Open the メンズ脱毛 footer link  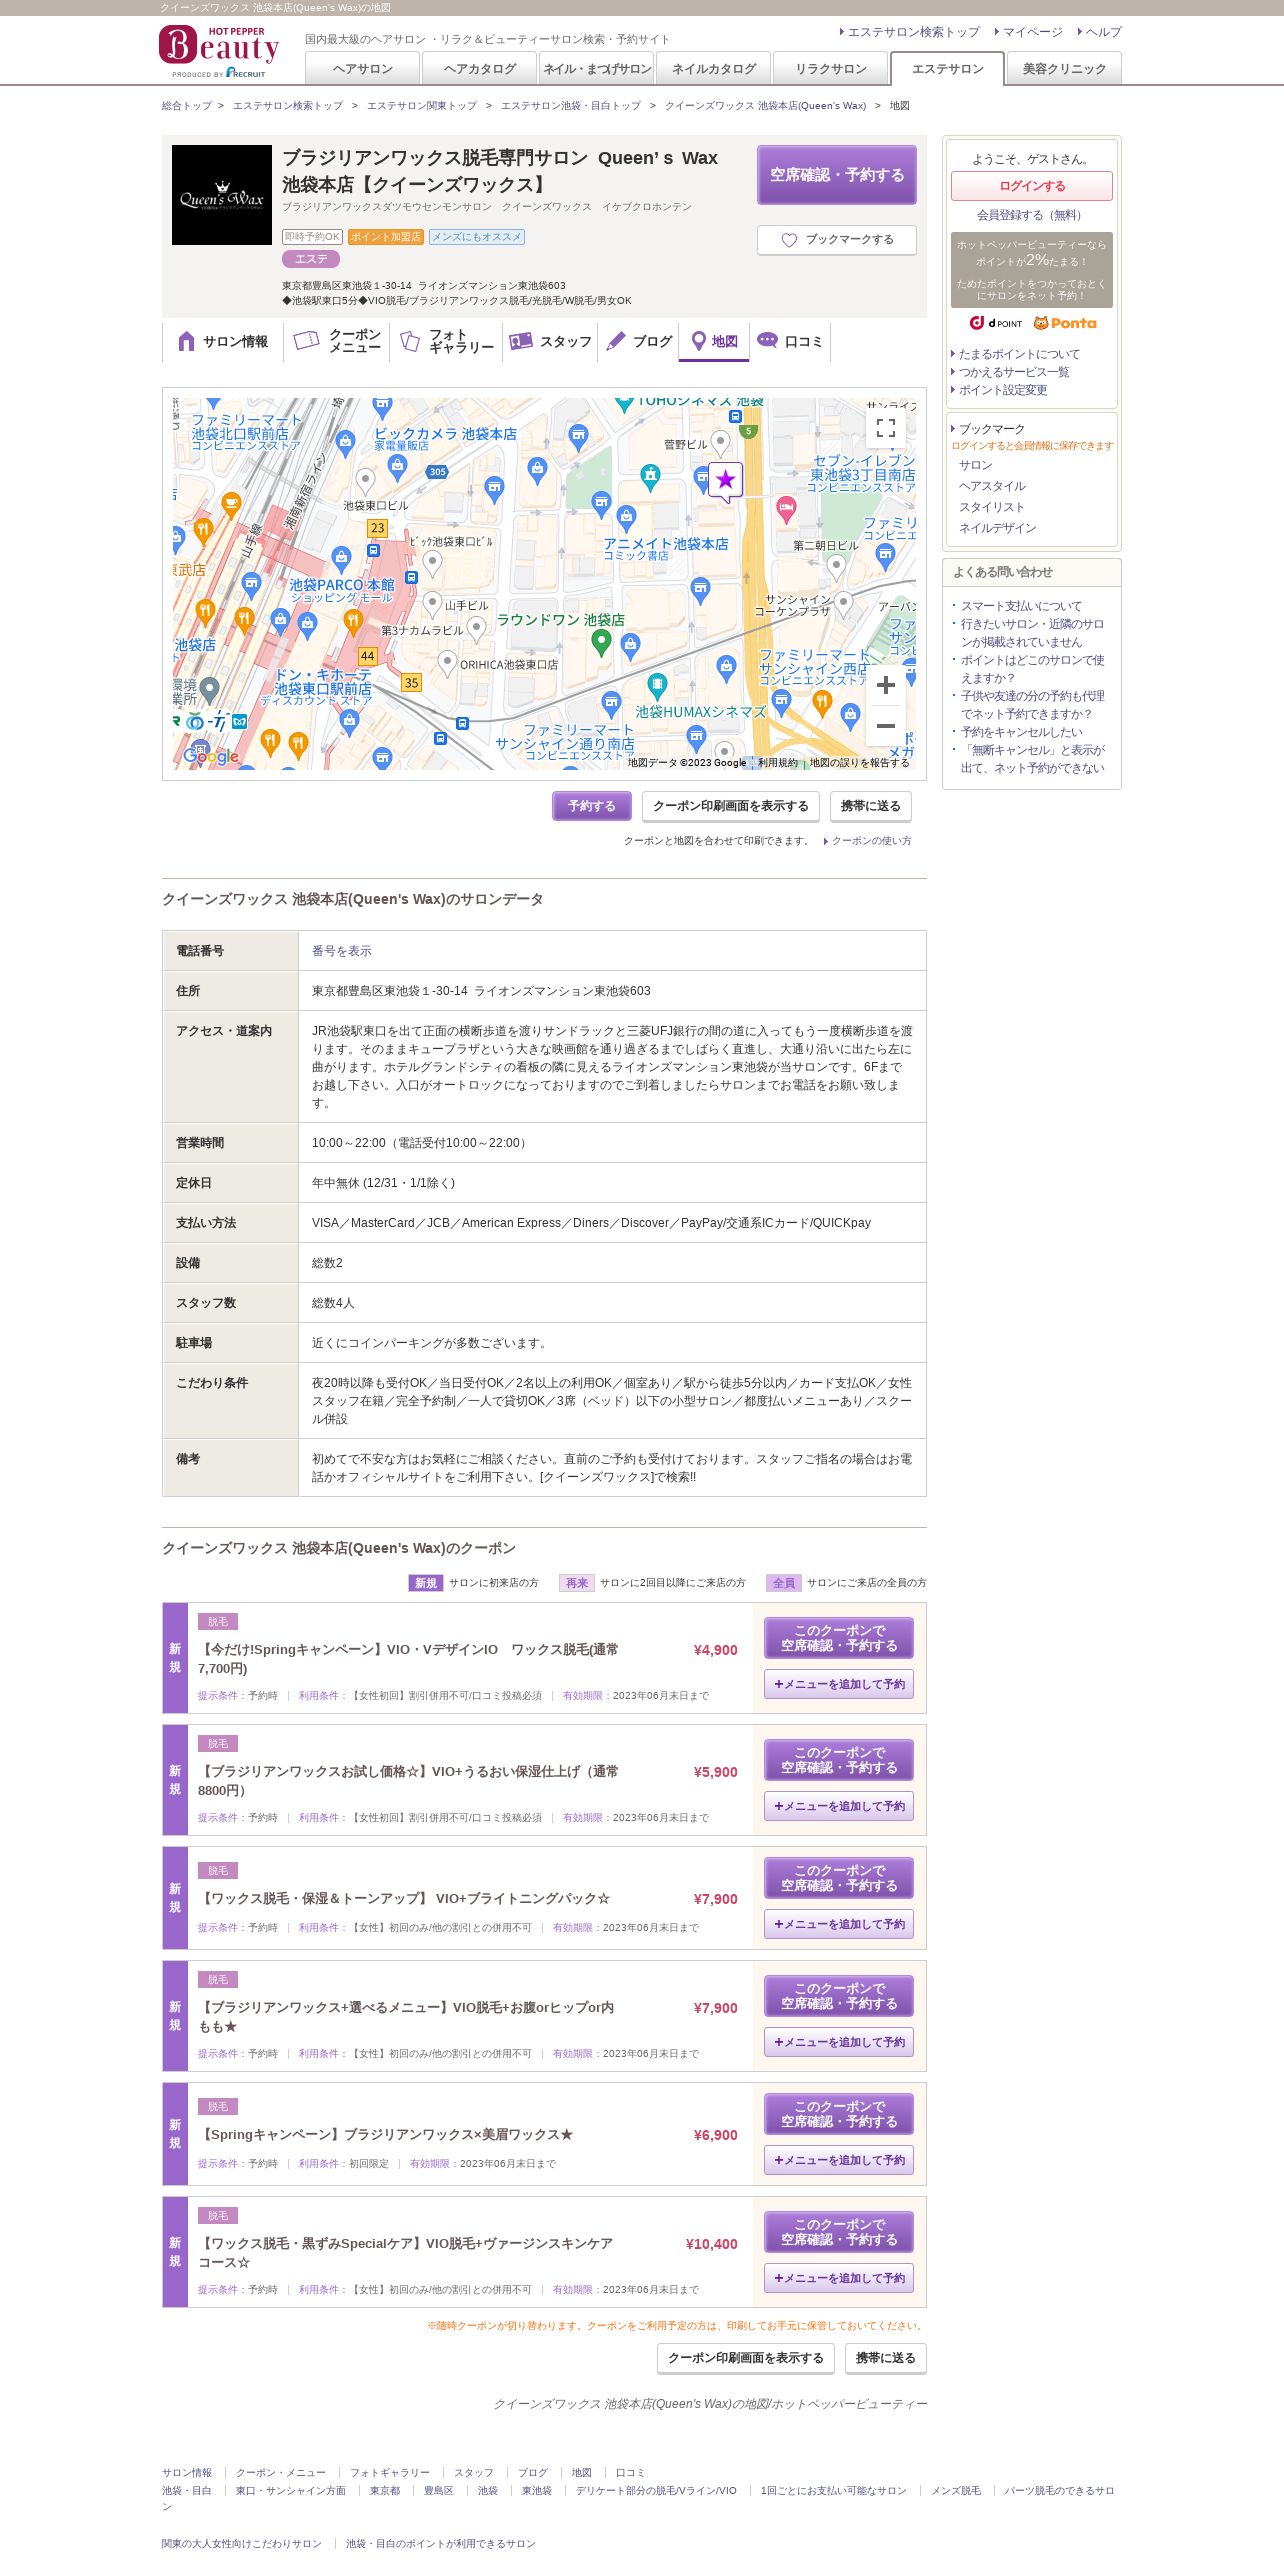pos(956,2490)
